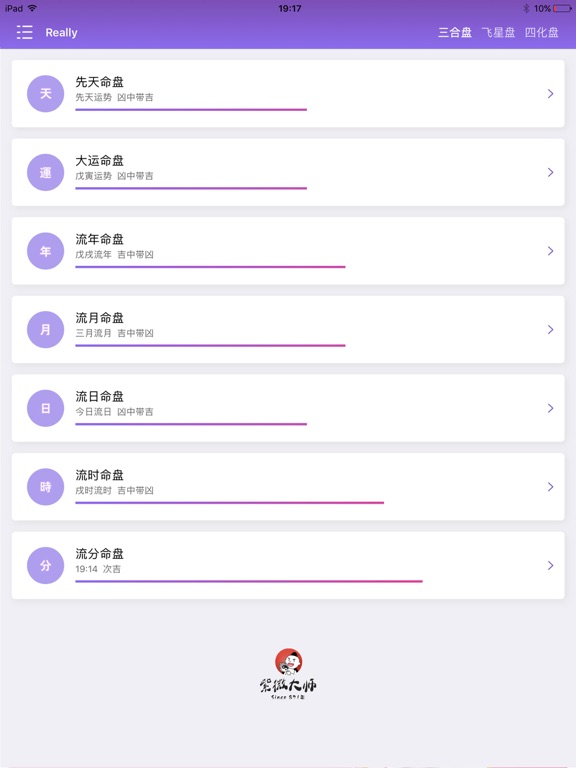Viewport: 576px width, 768px height.
Task: Tap the 月 circle icon
Action: (x=46, y=330)
